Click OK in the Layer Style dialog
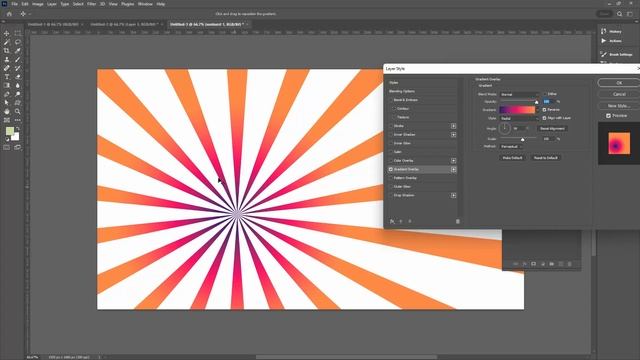This screenshot has height=360, width=640. [619, 83]
